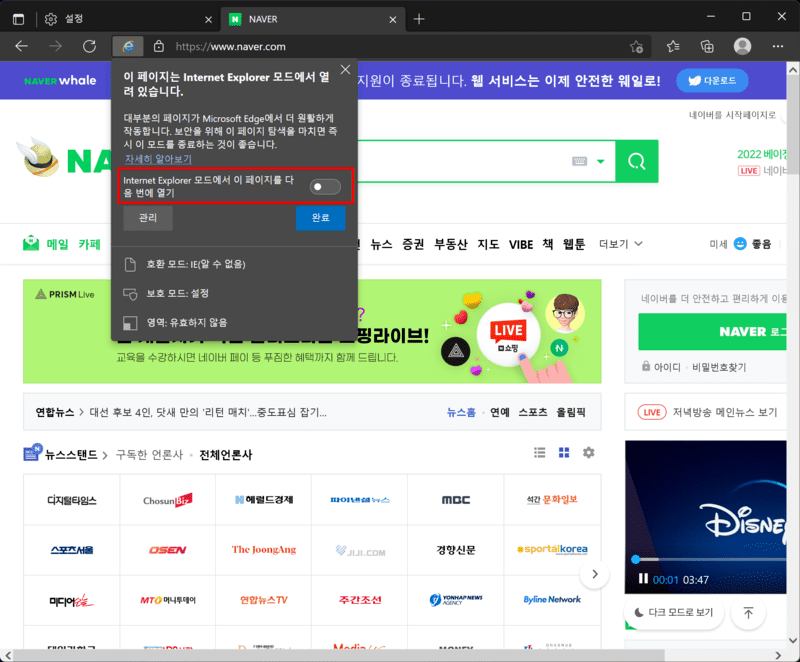This screenshot has height=662, width=800.
Task: Open newsstand settings gear icon
Action: pos(588,452)
